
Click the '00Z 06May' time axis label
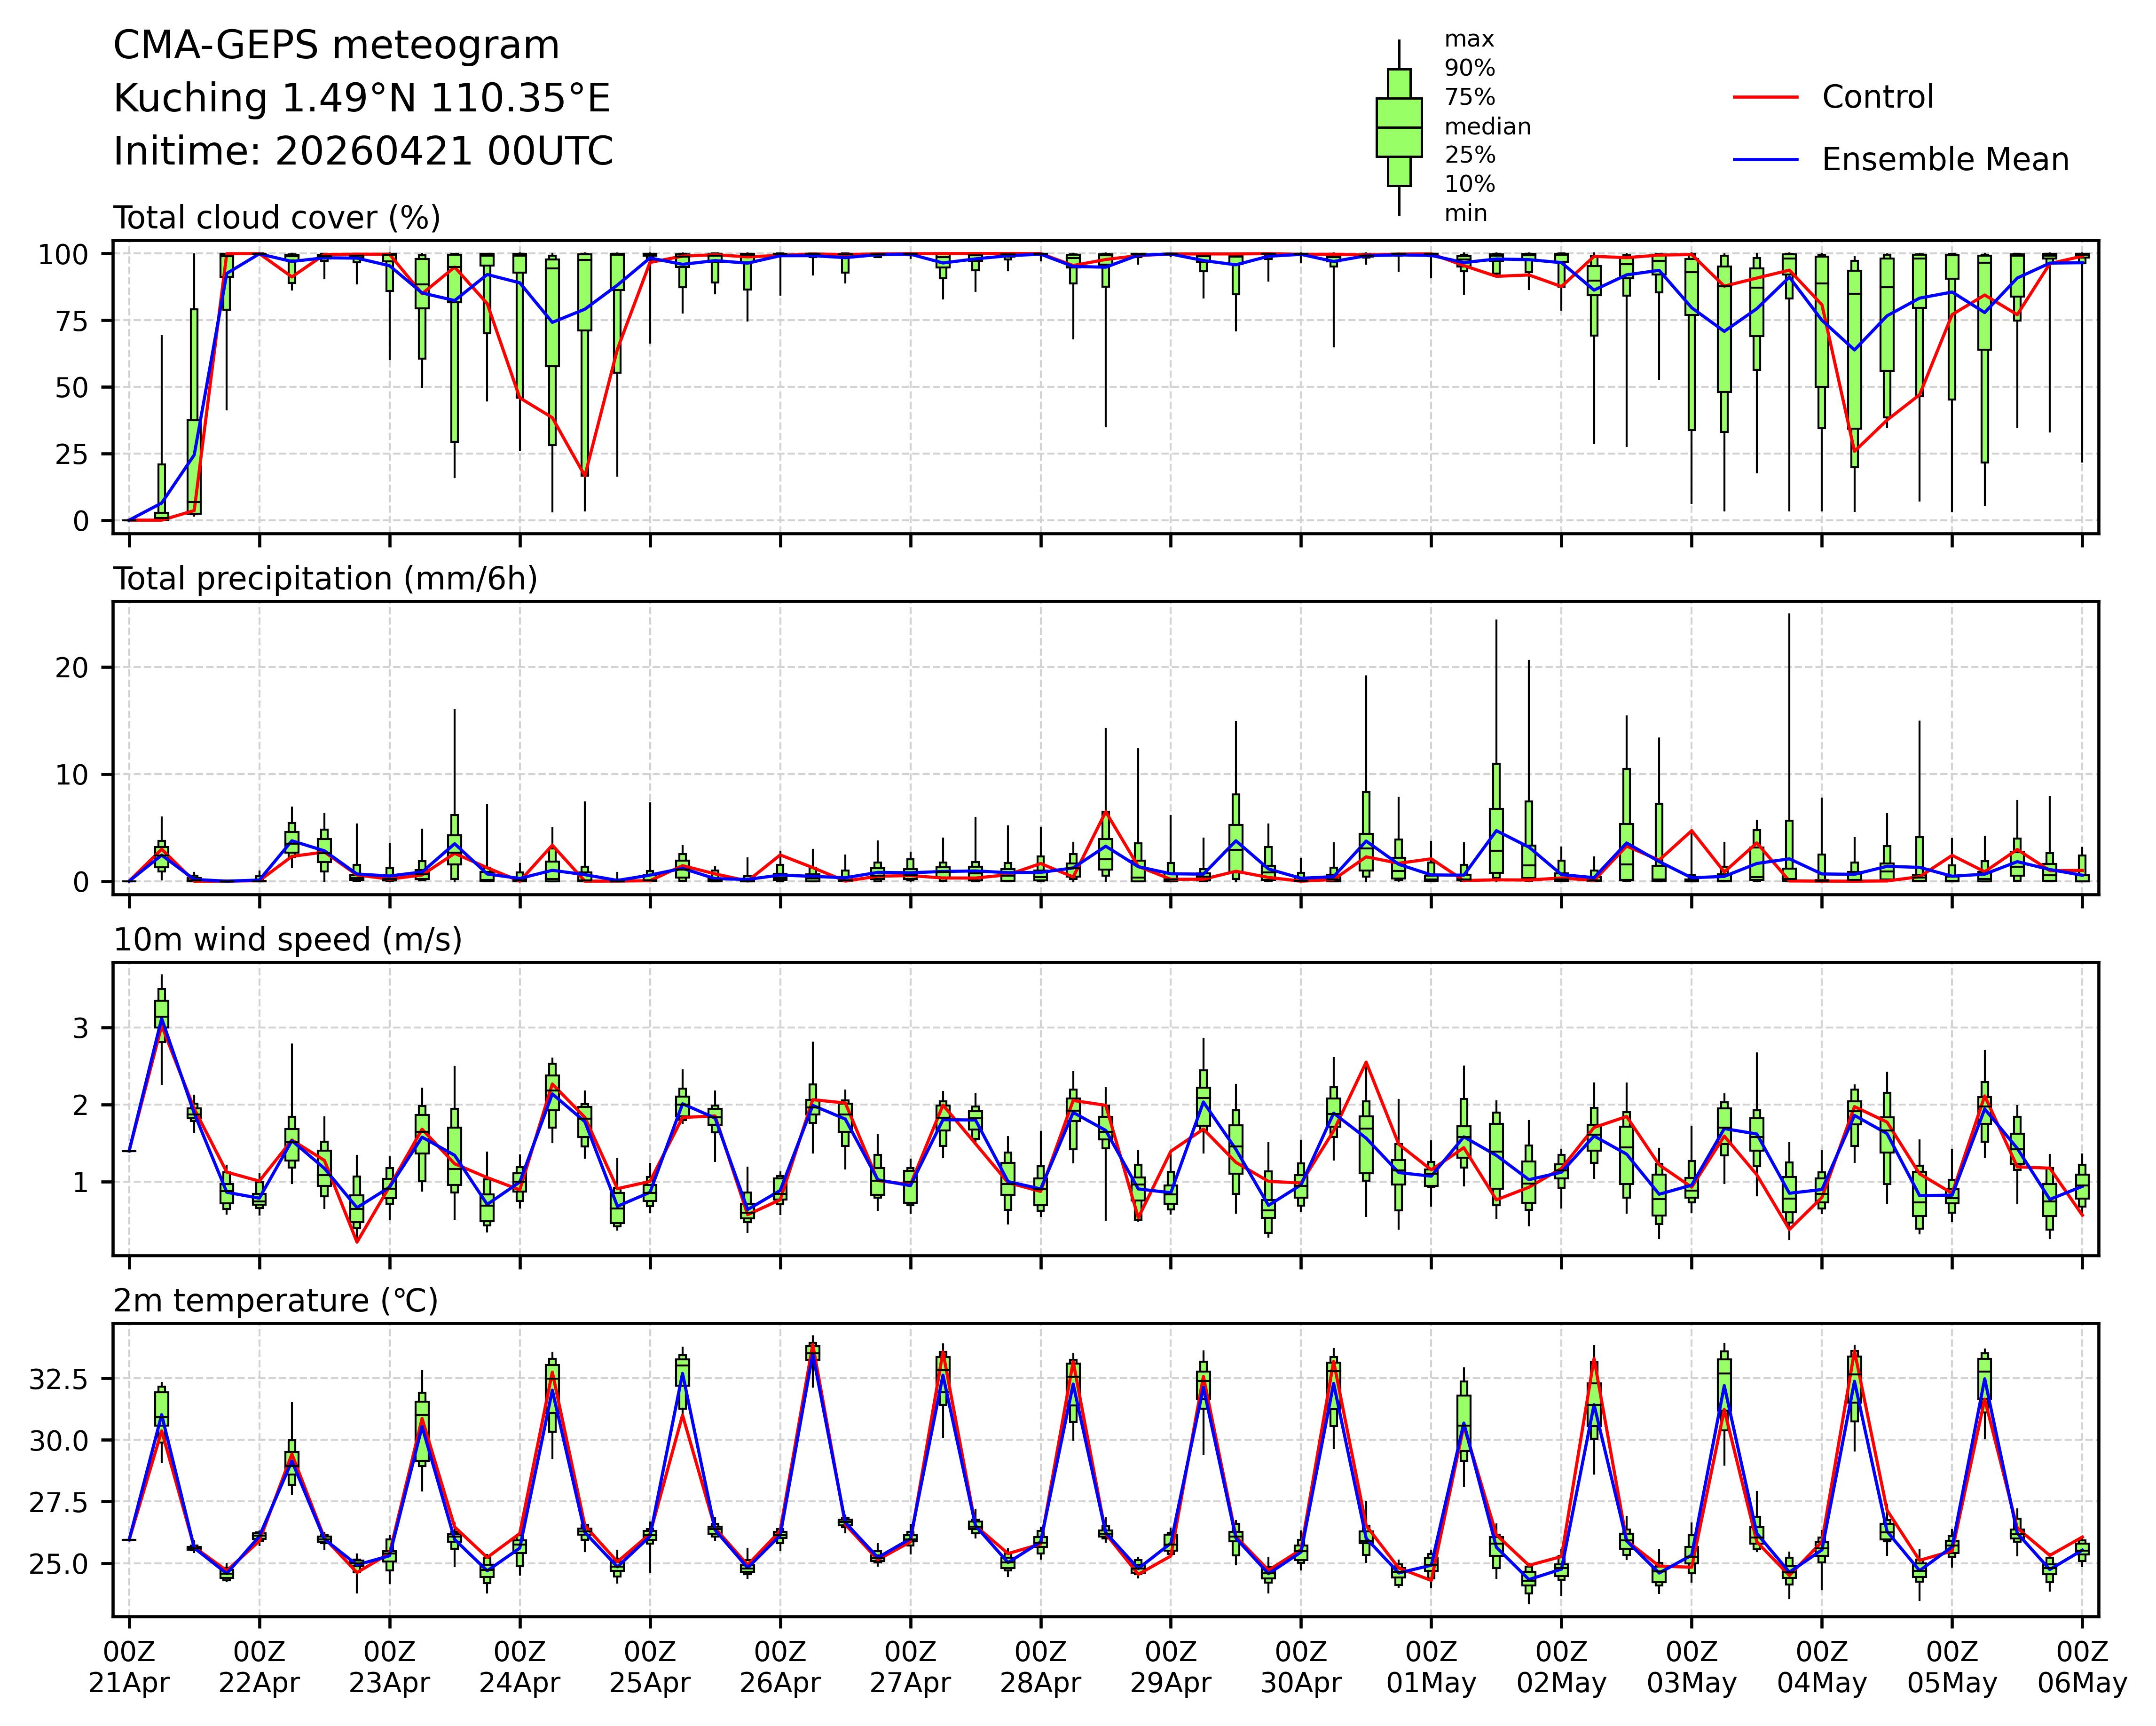[2082, 1667]
